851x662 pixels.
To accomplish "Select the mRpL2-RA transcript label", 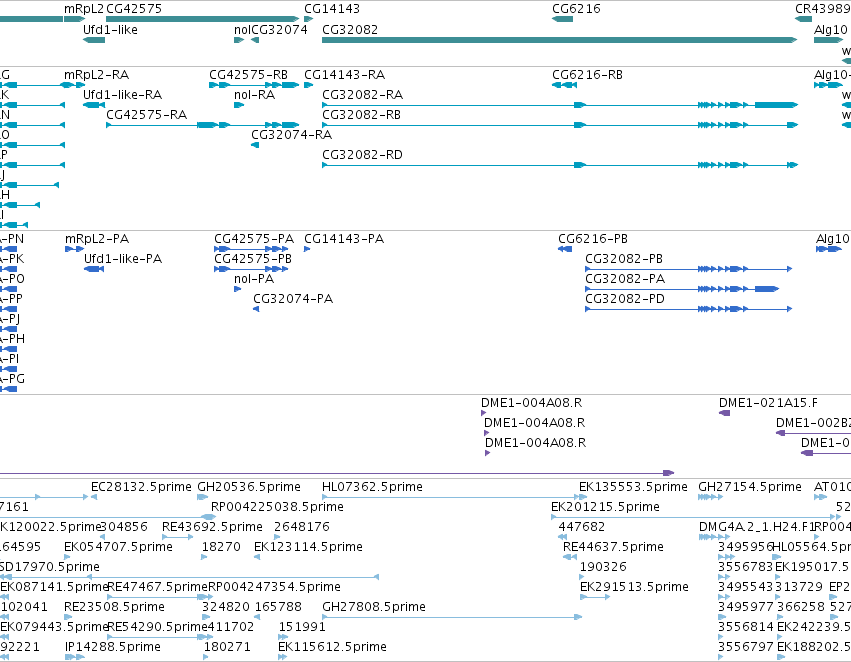I will [x=97, y=75].
